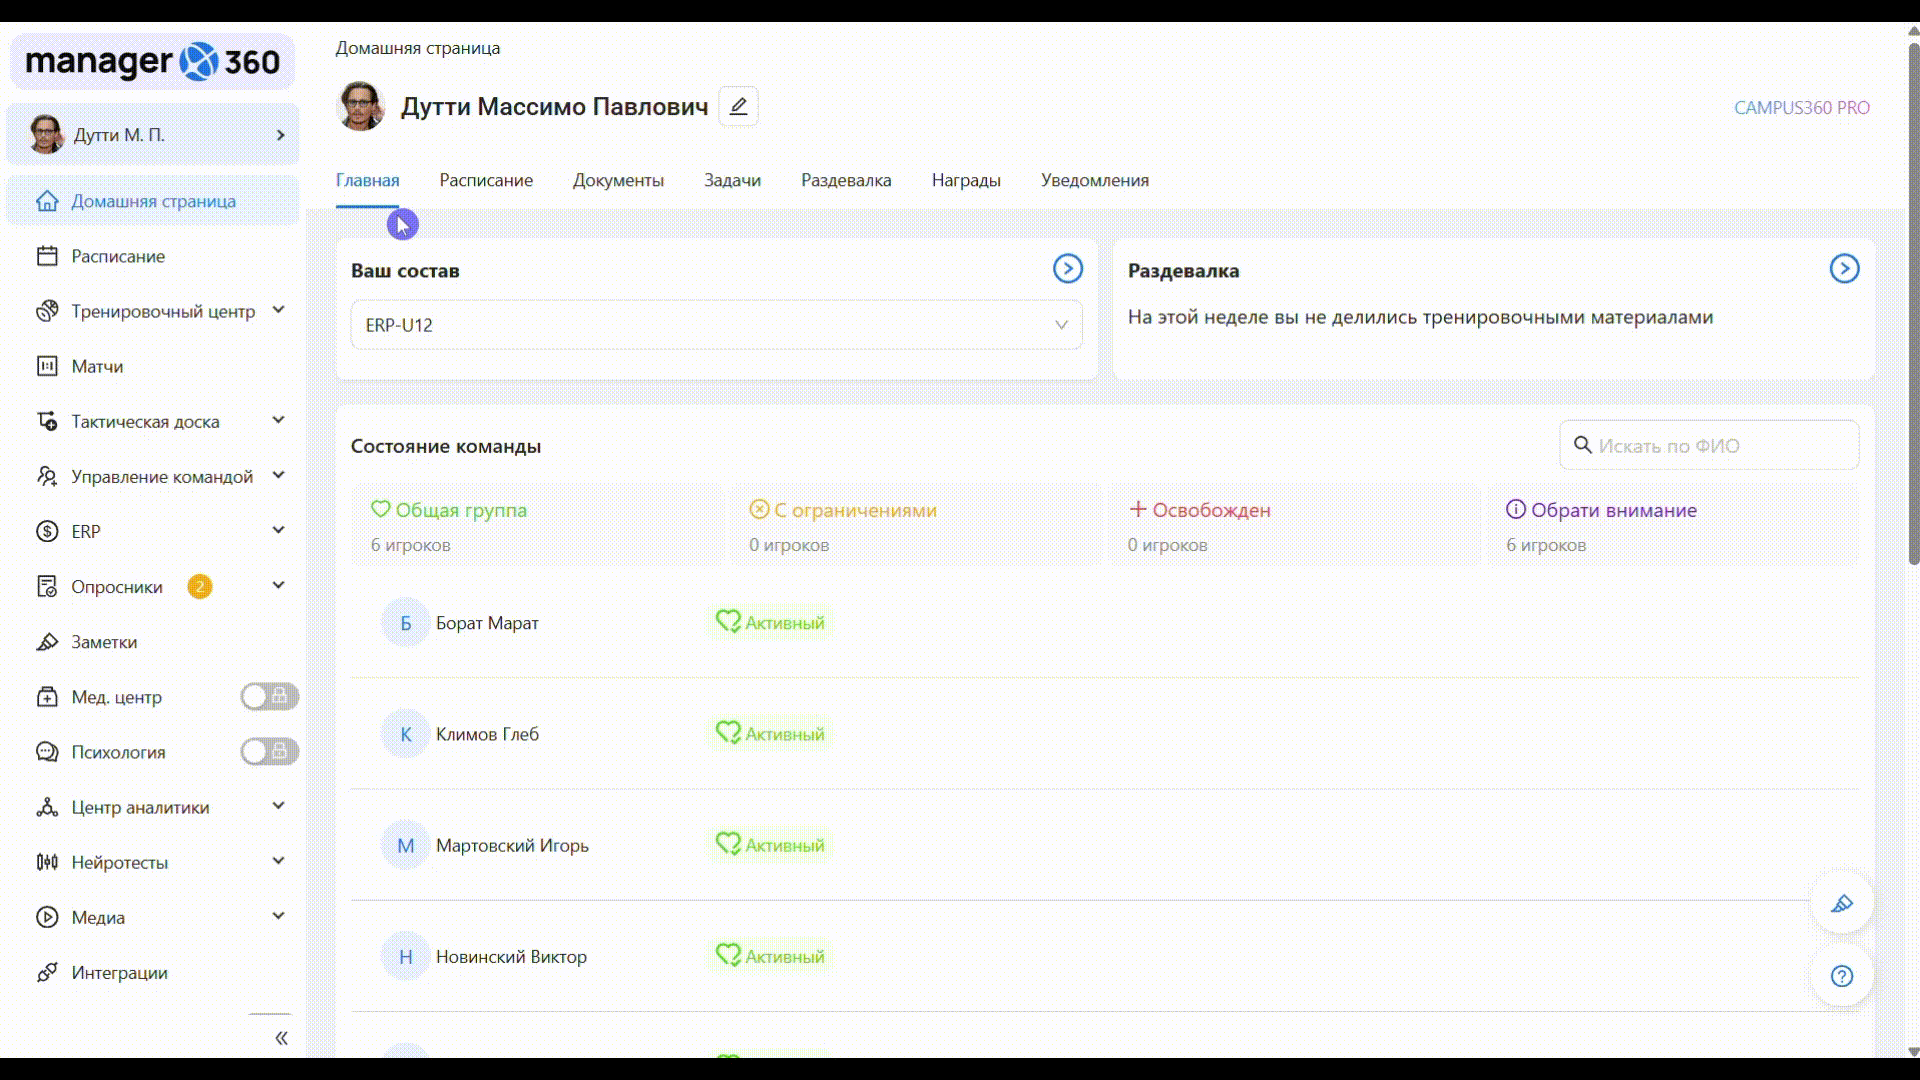Screen dimensions: 1920x1080
Task: Open the Ваш состав arrow circle icon
Action: tap(1067, 269)
